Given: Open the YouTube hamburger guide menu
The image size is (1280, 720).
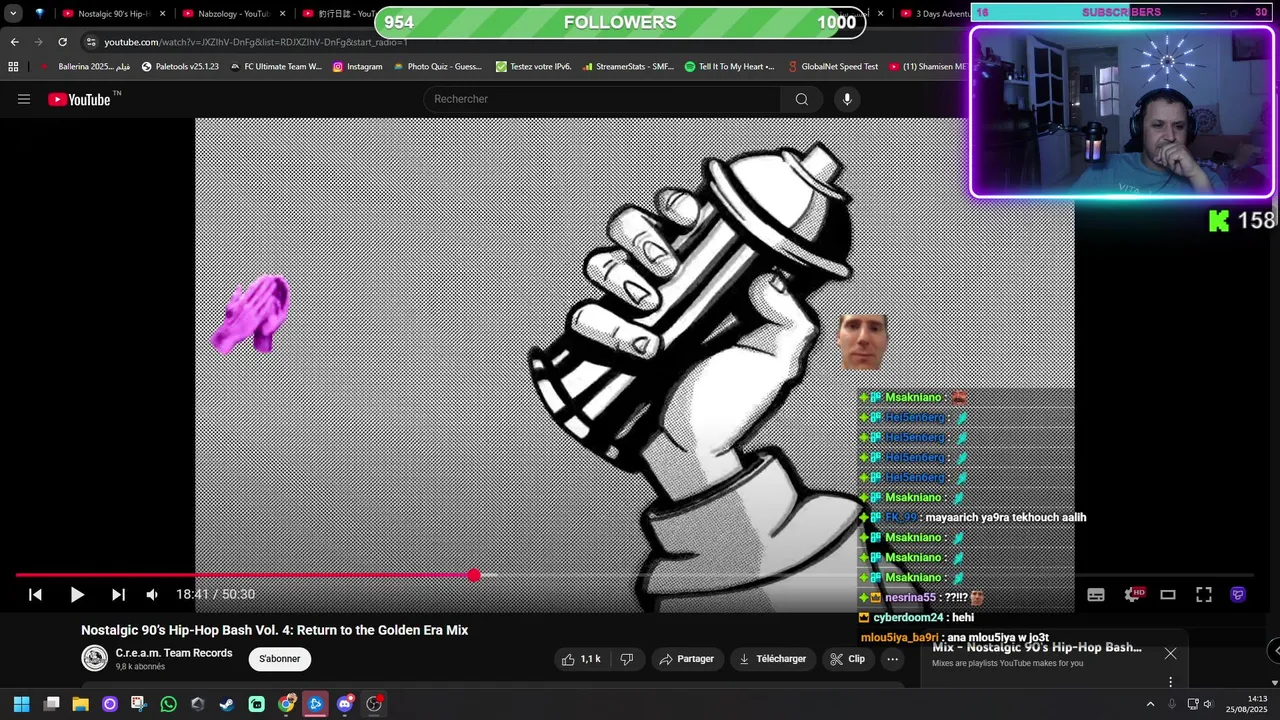Looking at the screenshot, I should coord(24,99).
